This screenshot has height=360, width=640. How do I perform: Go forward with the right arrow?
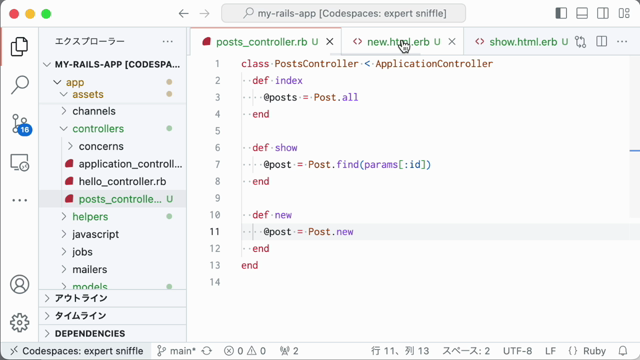204,13
